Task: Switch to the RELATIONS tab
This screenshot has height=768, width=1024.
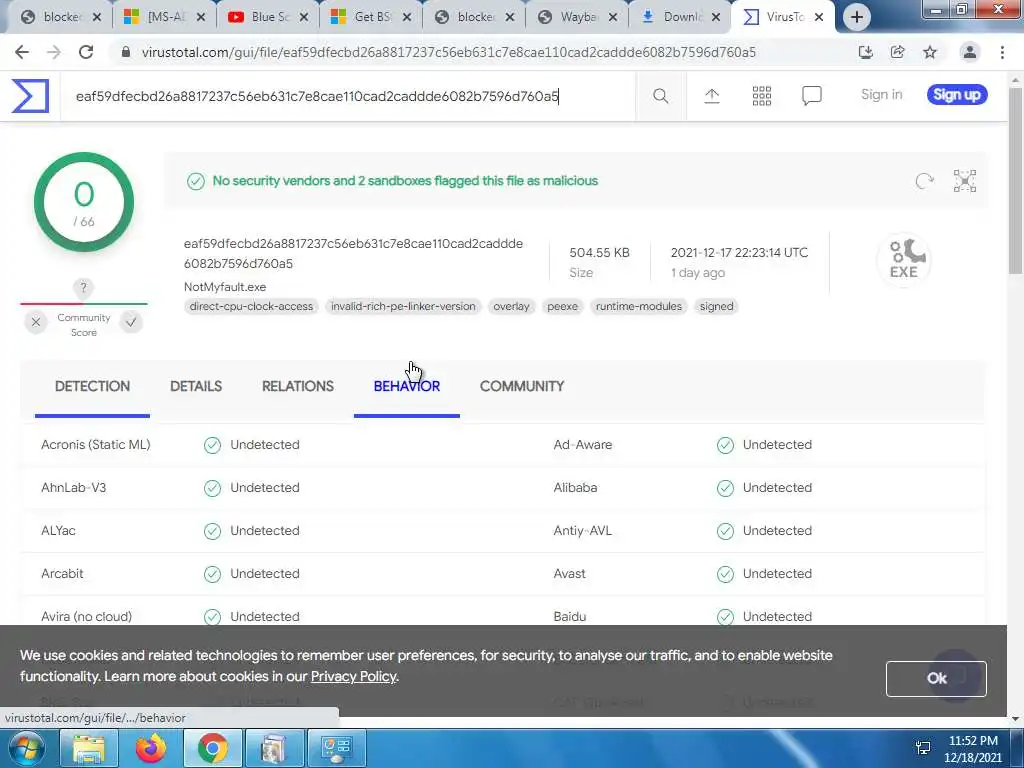Action: [x=298, y=387]
